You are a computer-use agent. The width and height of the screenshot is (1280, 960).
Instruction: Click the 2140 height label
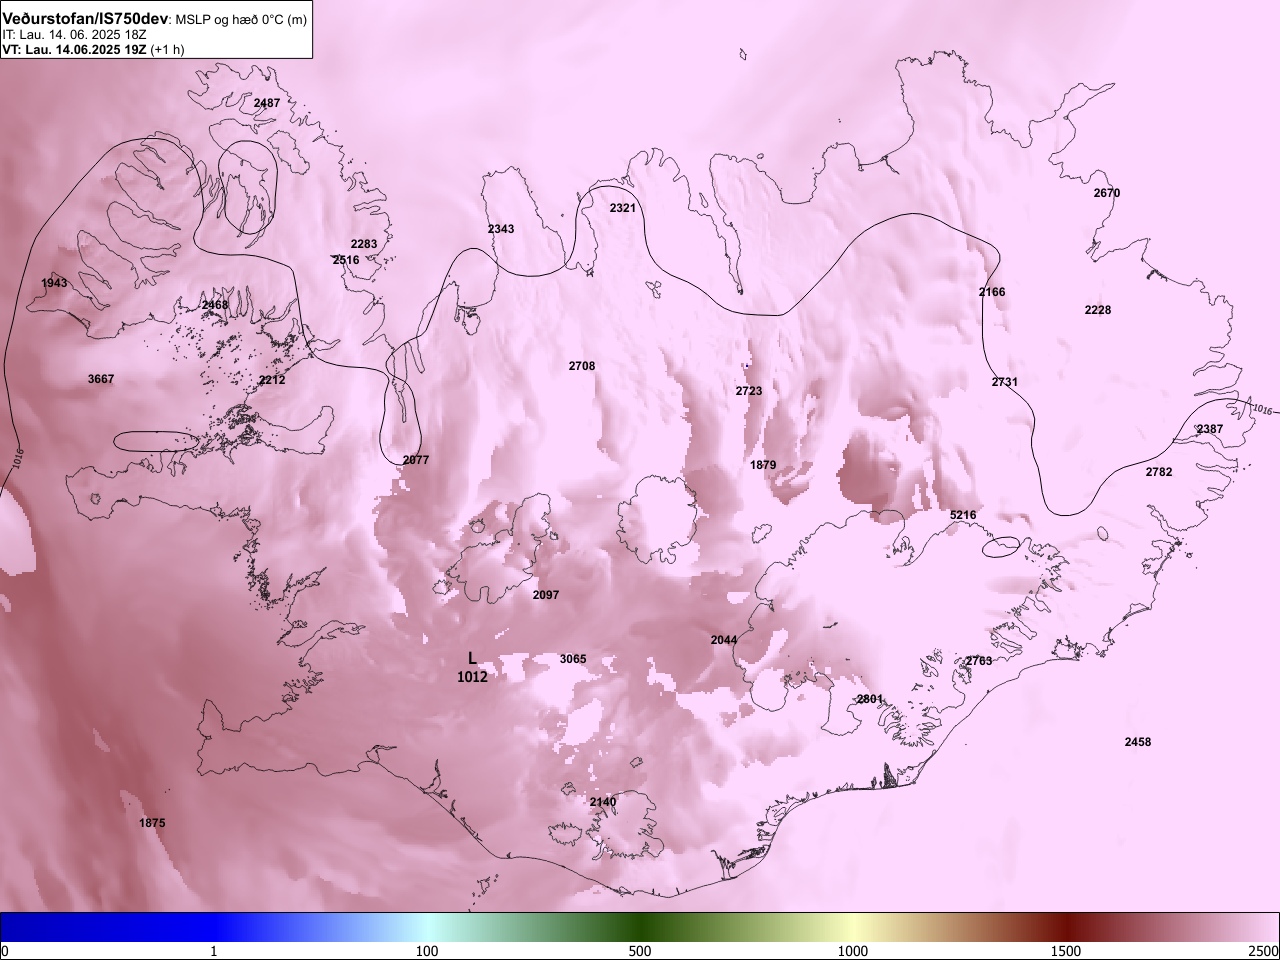tap(603, 802)
